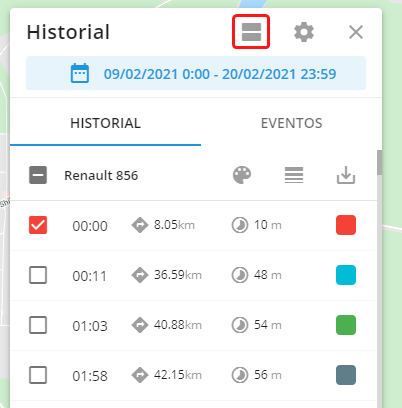
Task: Close the Historial panel
Action: tap(356, 32)
